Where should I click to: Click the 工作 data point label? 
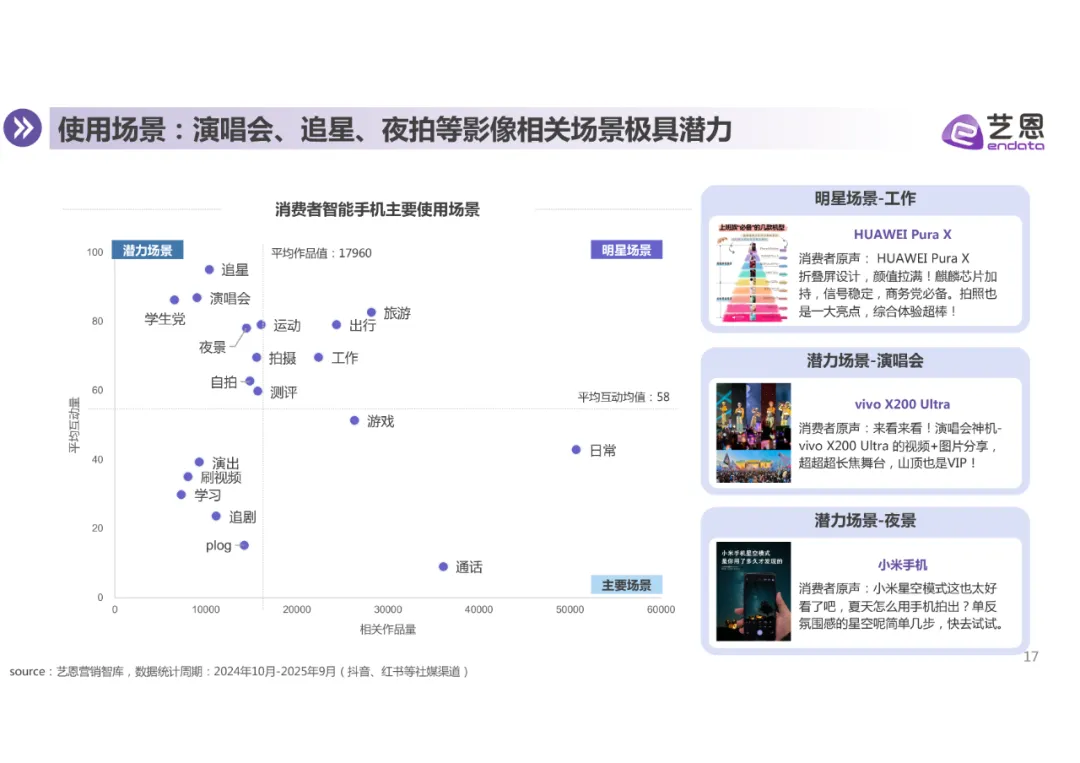point(345,358)
